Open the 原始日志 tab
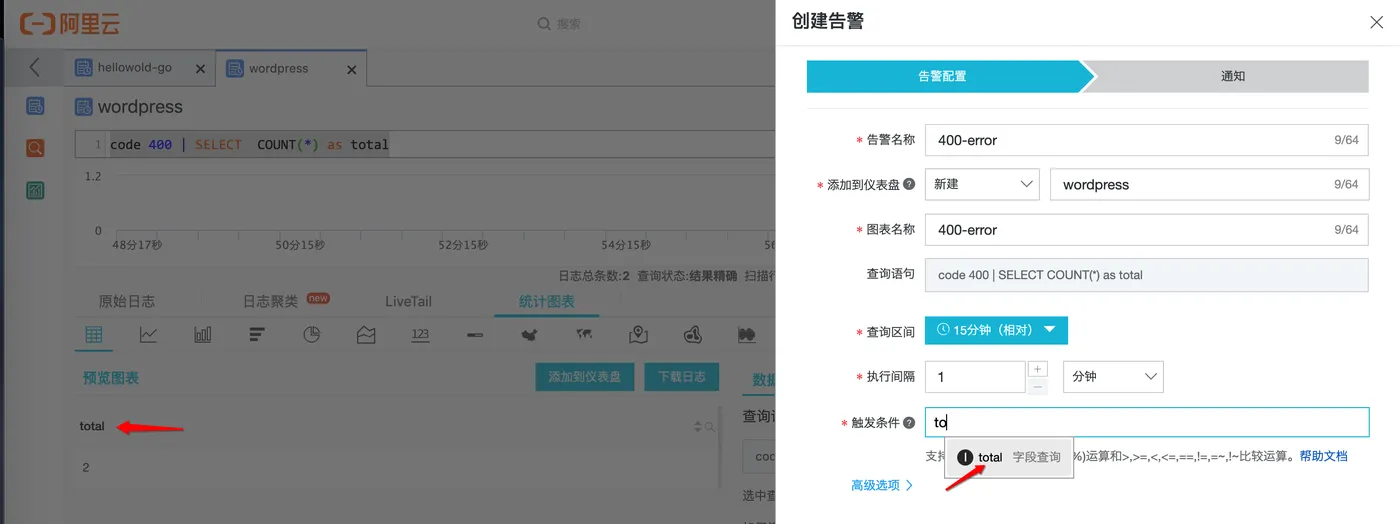1400x524 pixels. coord(127,301)
